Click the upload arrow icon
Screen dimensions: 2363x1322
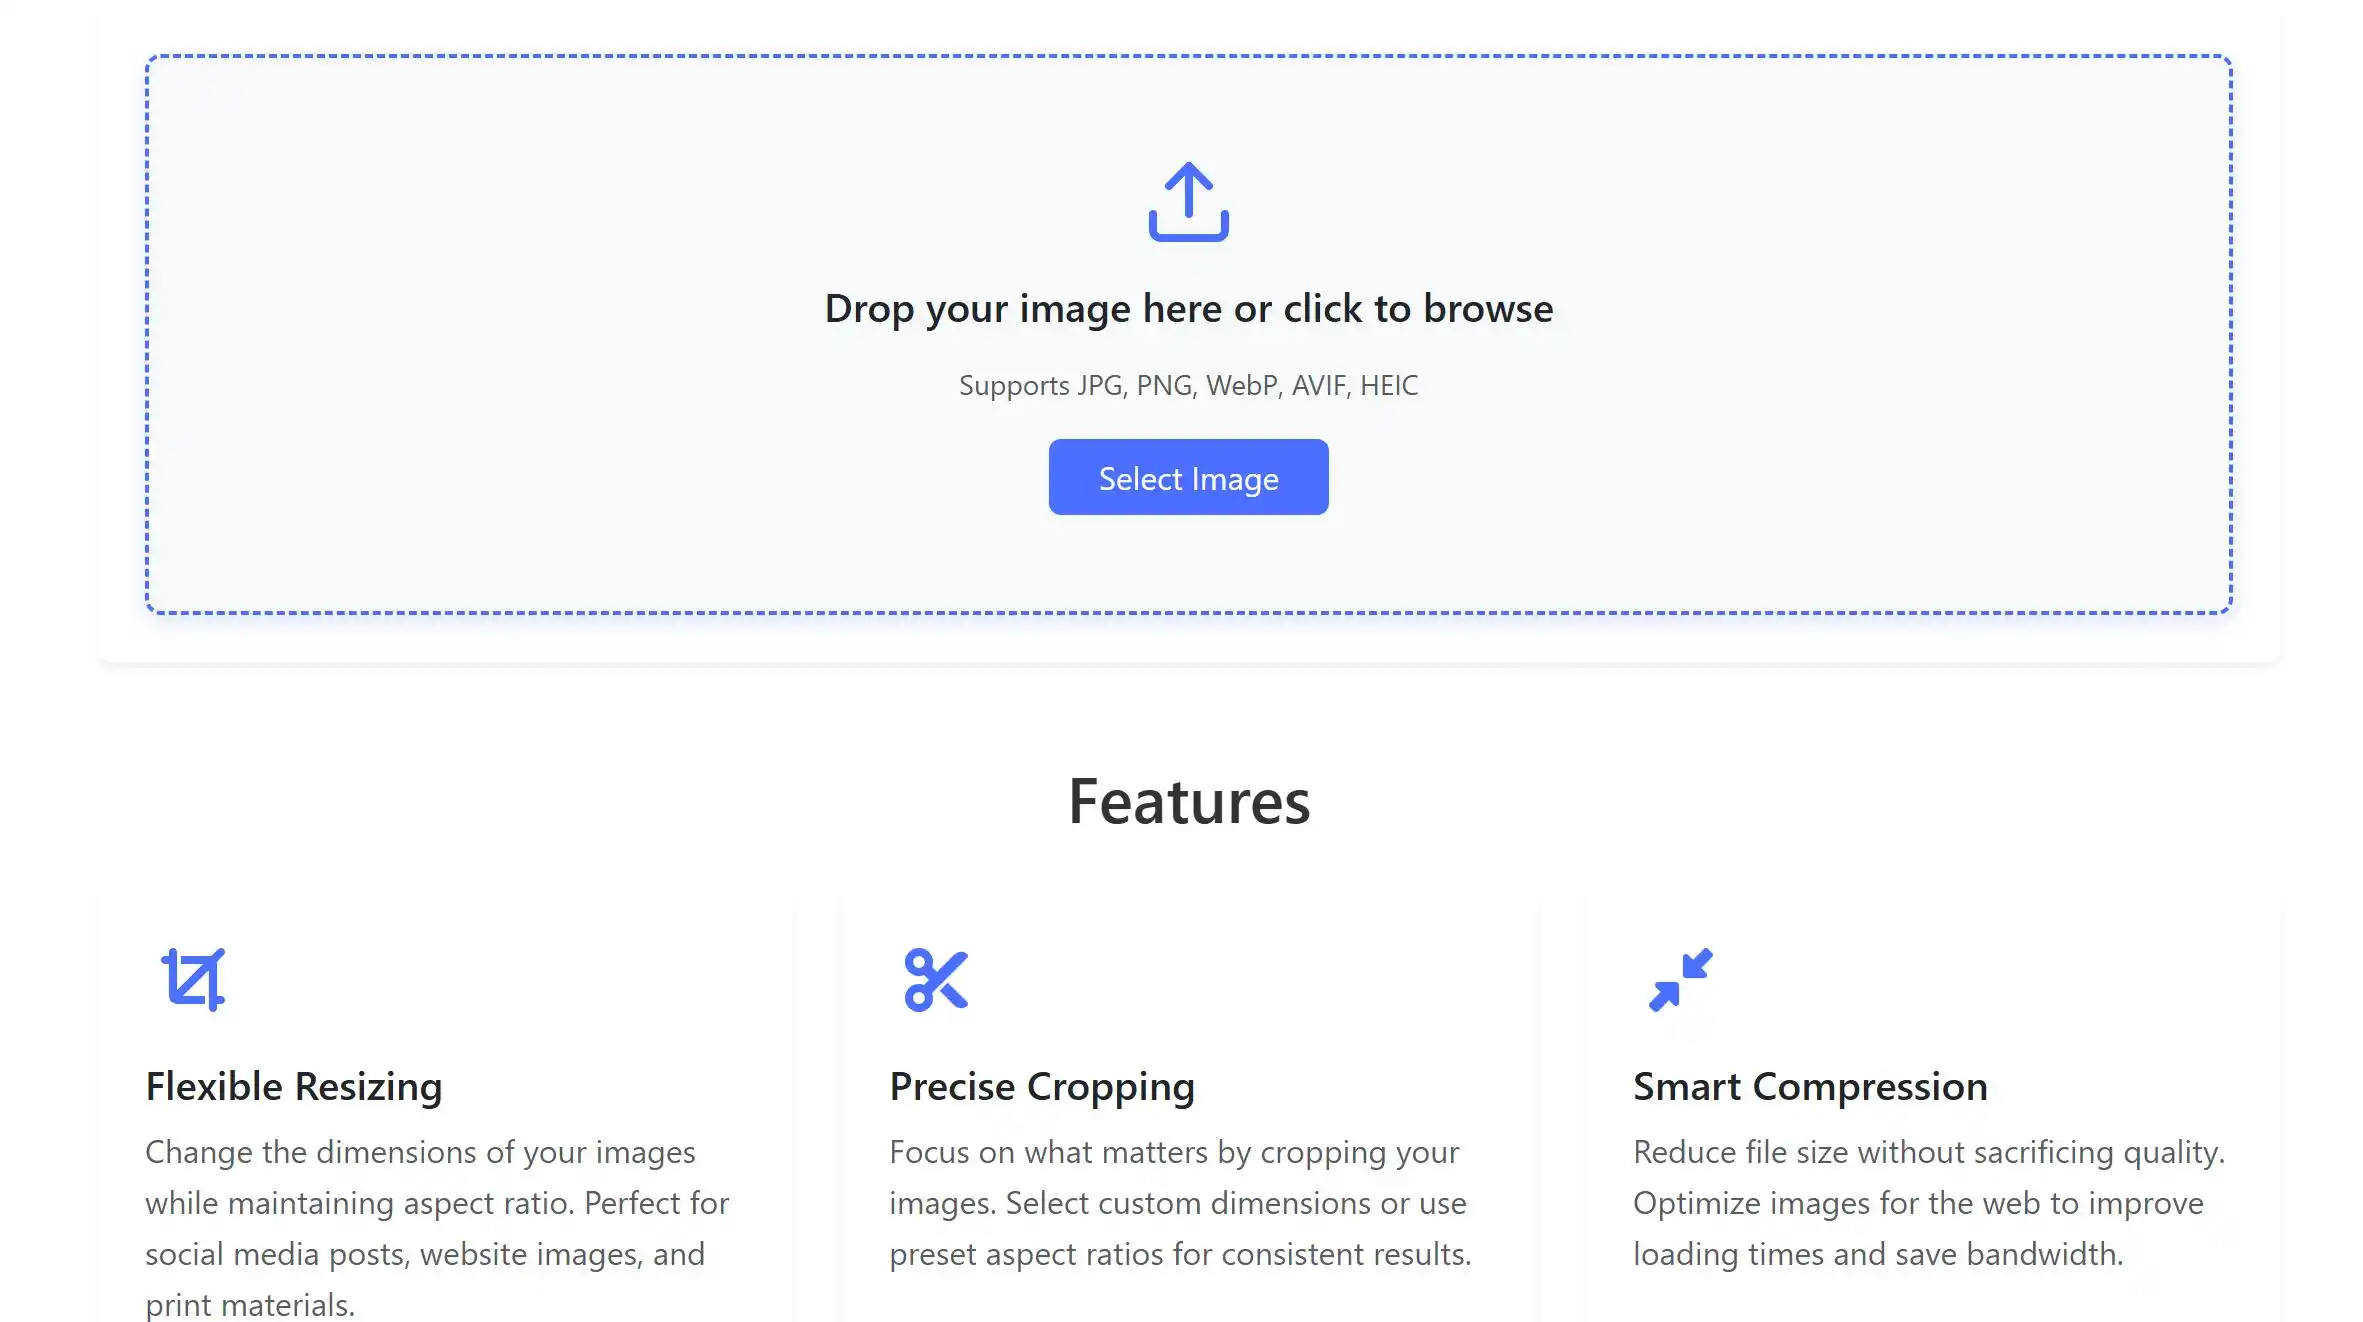[1188, 202]
